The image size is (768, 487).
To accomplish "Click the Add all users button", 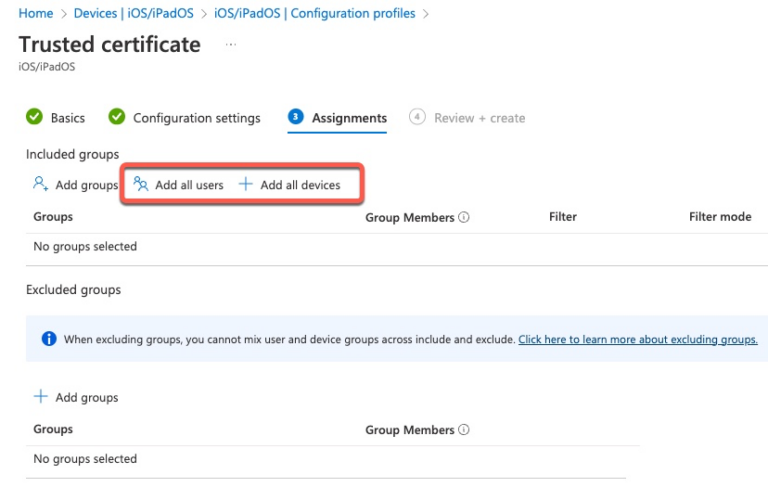I will click(179, 185).
